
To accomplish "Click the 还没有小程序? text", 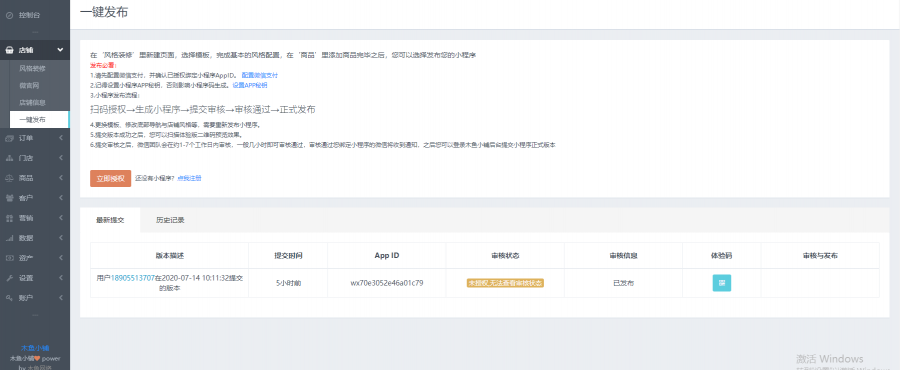I will coord(155,178).
